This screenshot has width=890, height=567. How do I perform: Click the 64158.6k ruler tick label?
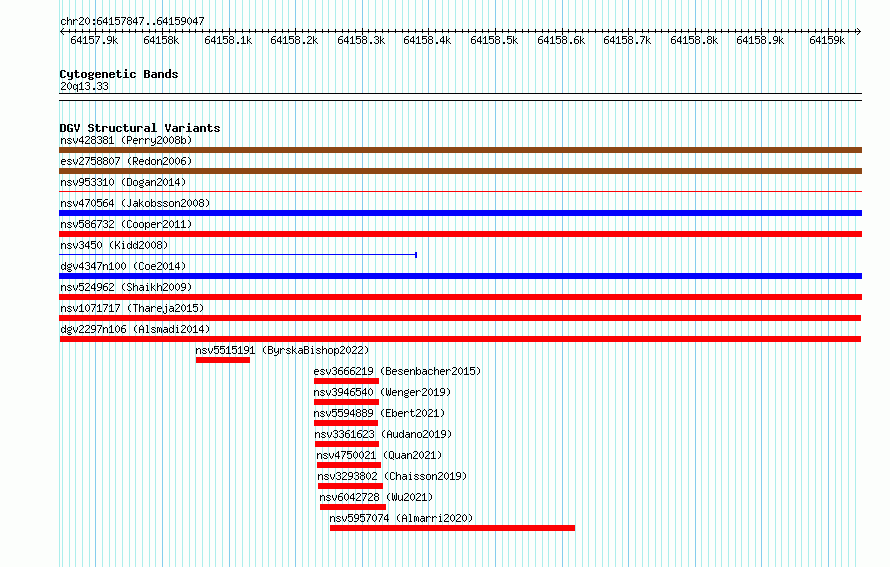pos(561,40)
